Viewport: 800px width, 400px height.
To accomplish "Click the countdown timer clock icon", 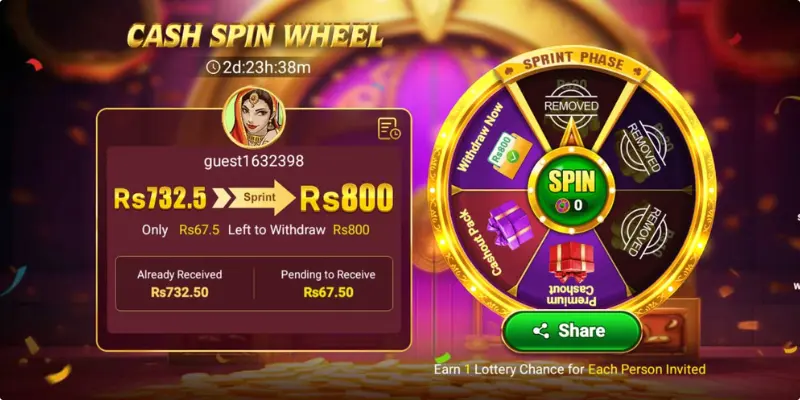I will [x=213, y=67].
